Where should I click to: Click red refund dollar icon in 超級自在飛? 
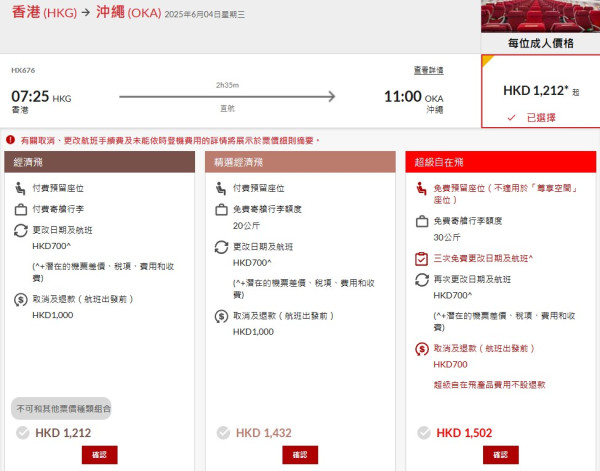[x=422, y=349]
